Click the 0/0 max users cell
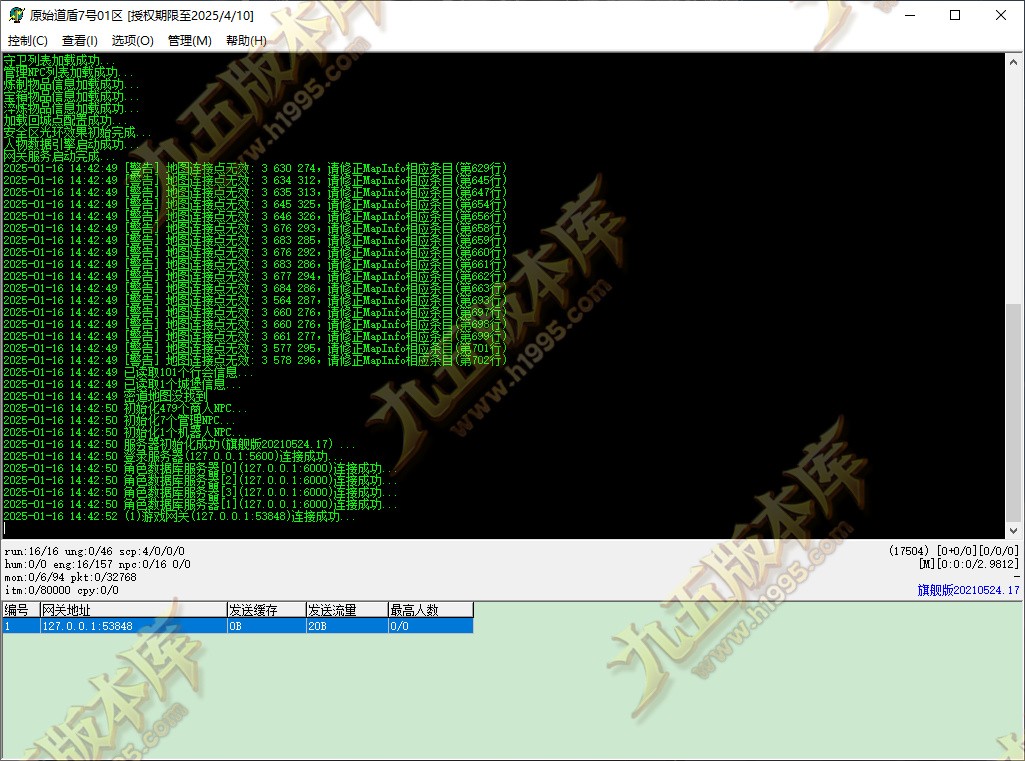 click(431, 626)
